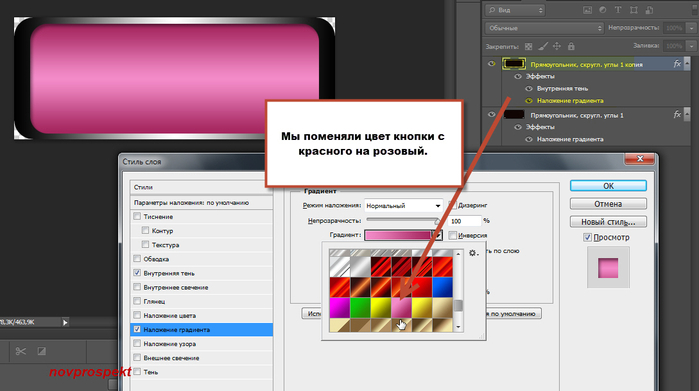
Task: Click thumbnail of 'Прямоугольник, скругл. углы 1' layer
Action: 514,115
